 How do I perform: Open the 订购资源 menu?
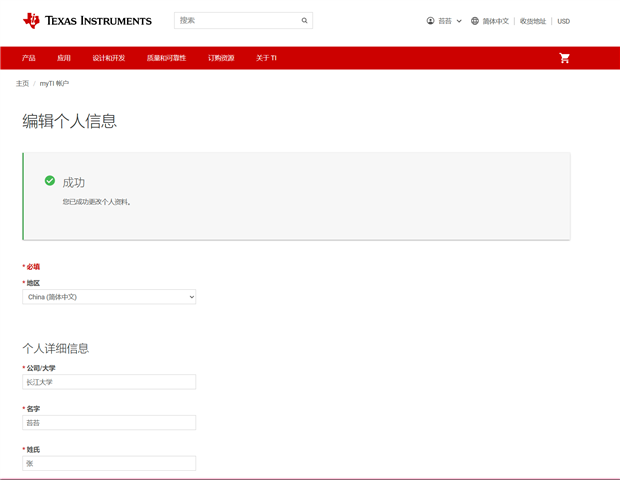[x=221, y=58]
